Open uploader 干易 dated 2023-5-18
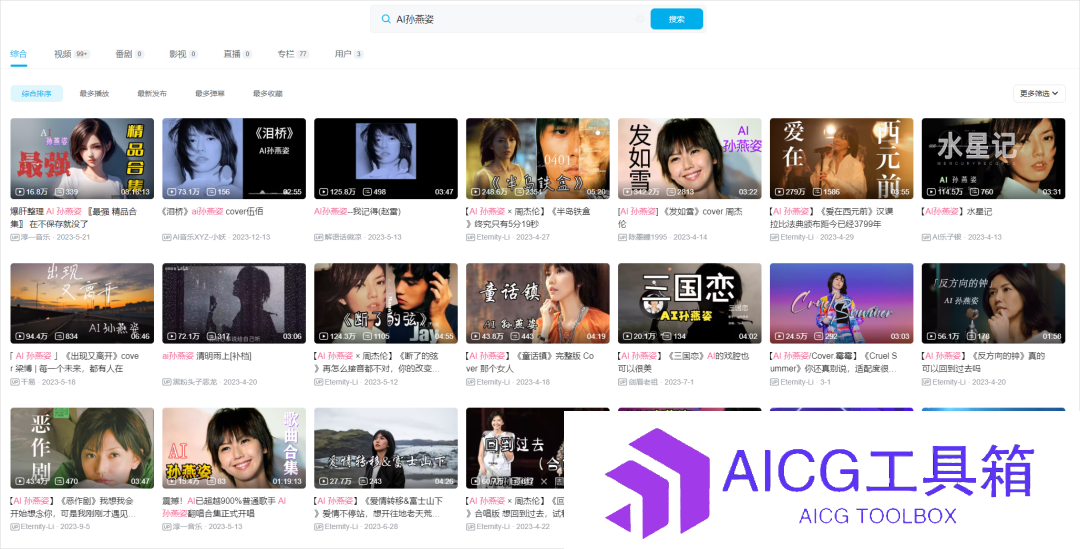Screen dimensions: 1080x549 [x=28, y=382]
